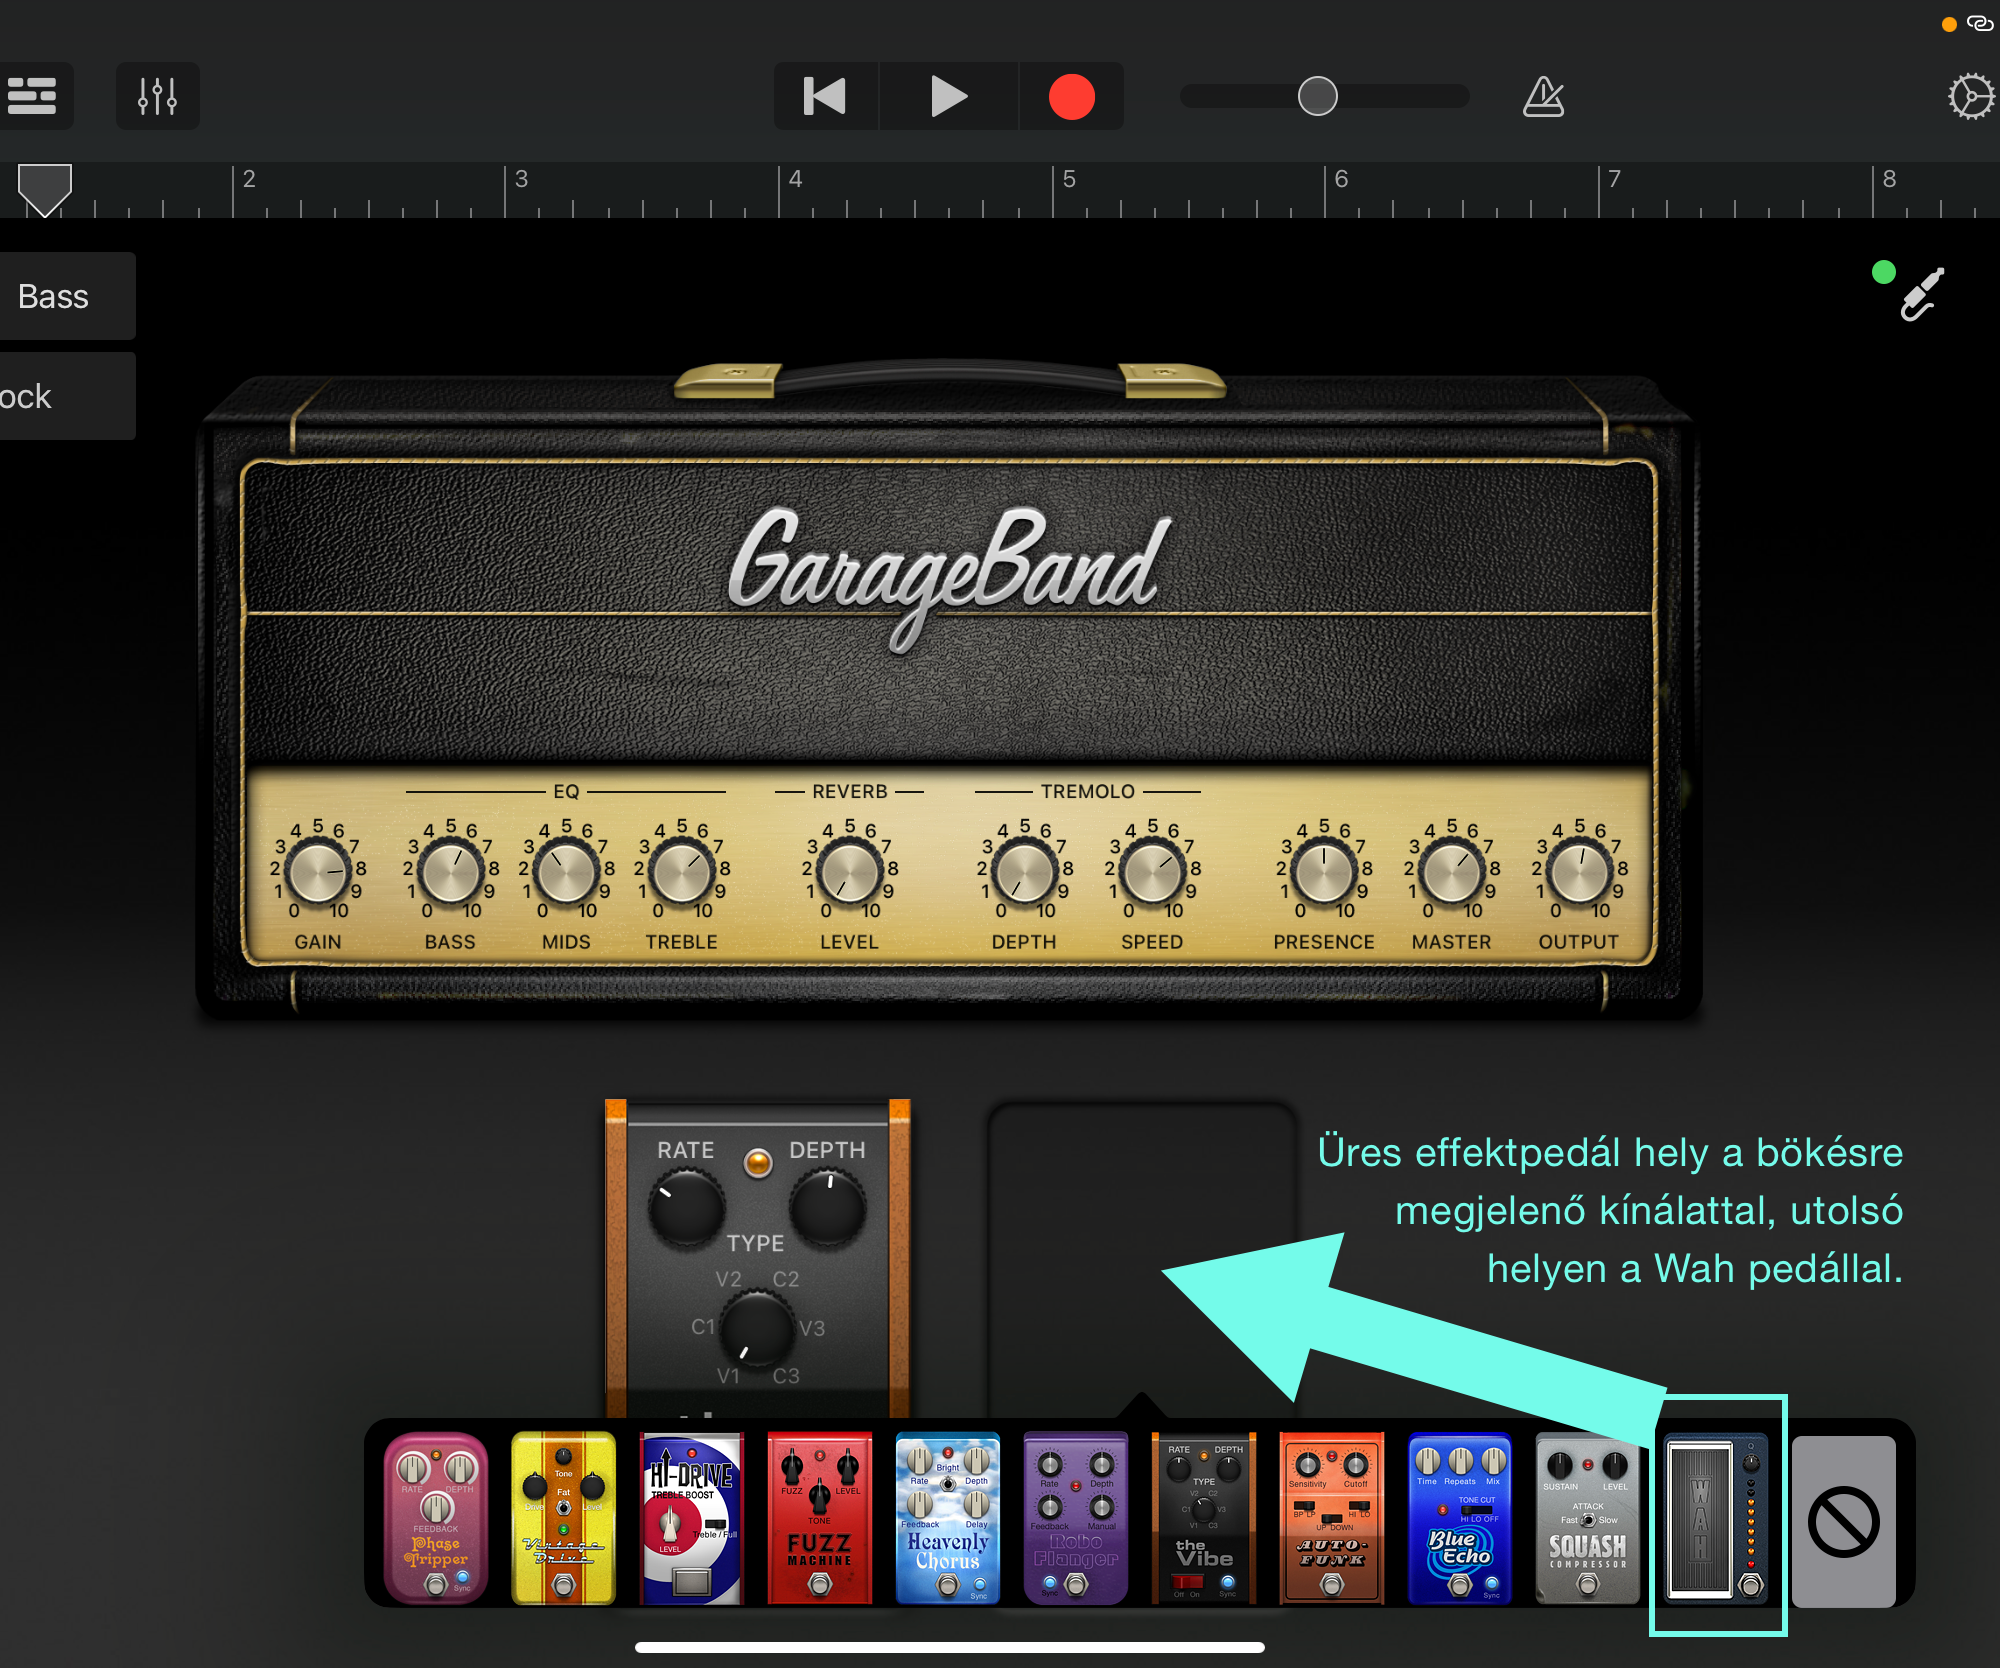The height and width of the screenshot is (1668, 2000).
Task: Choose the Heavenly Chorus pedal
Action: pyautogui.click(x=948, y=1518)
